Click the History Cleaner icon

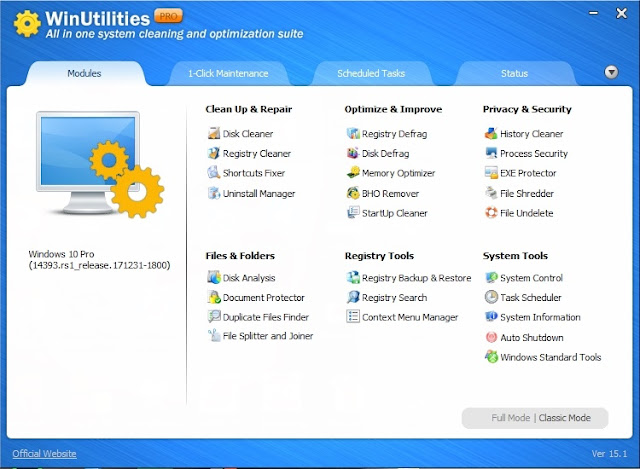click(491, 133)
